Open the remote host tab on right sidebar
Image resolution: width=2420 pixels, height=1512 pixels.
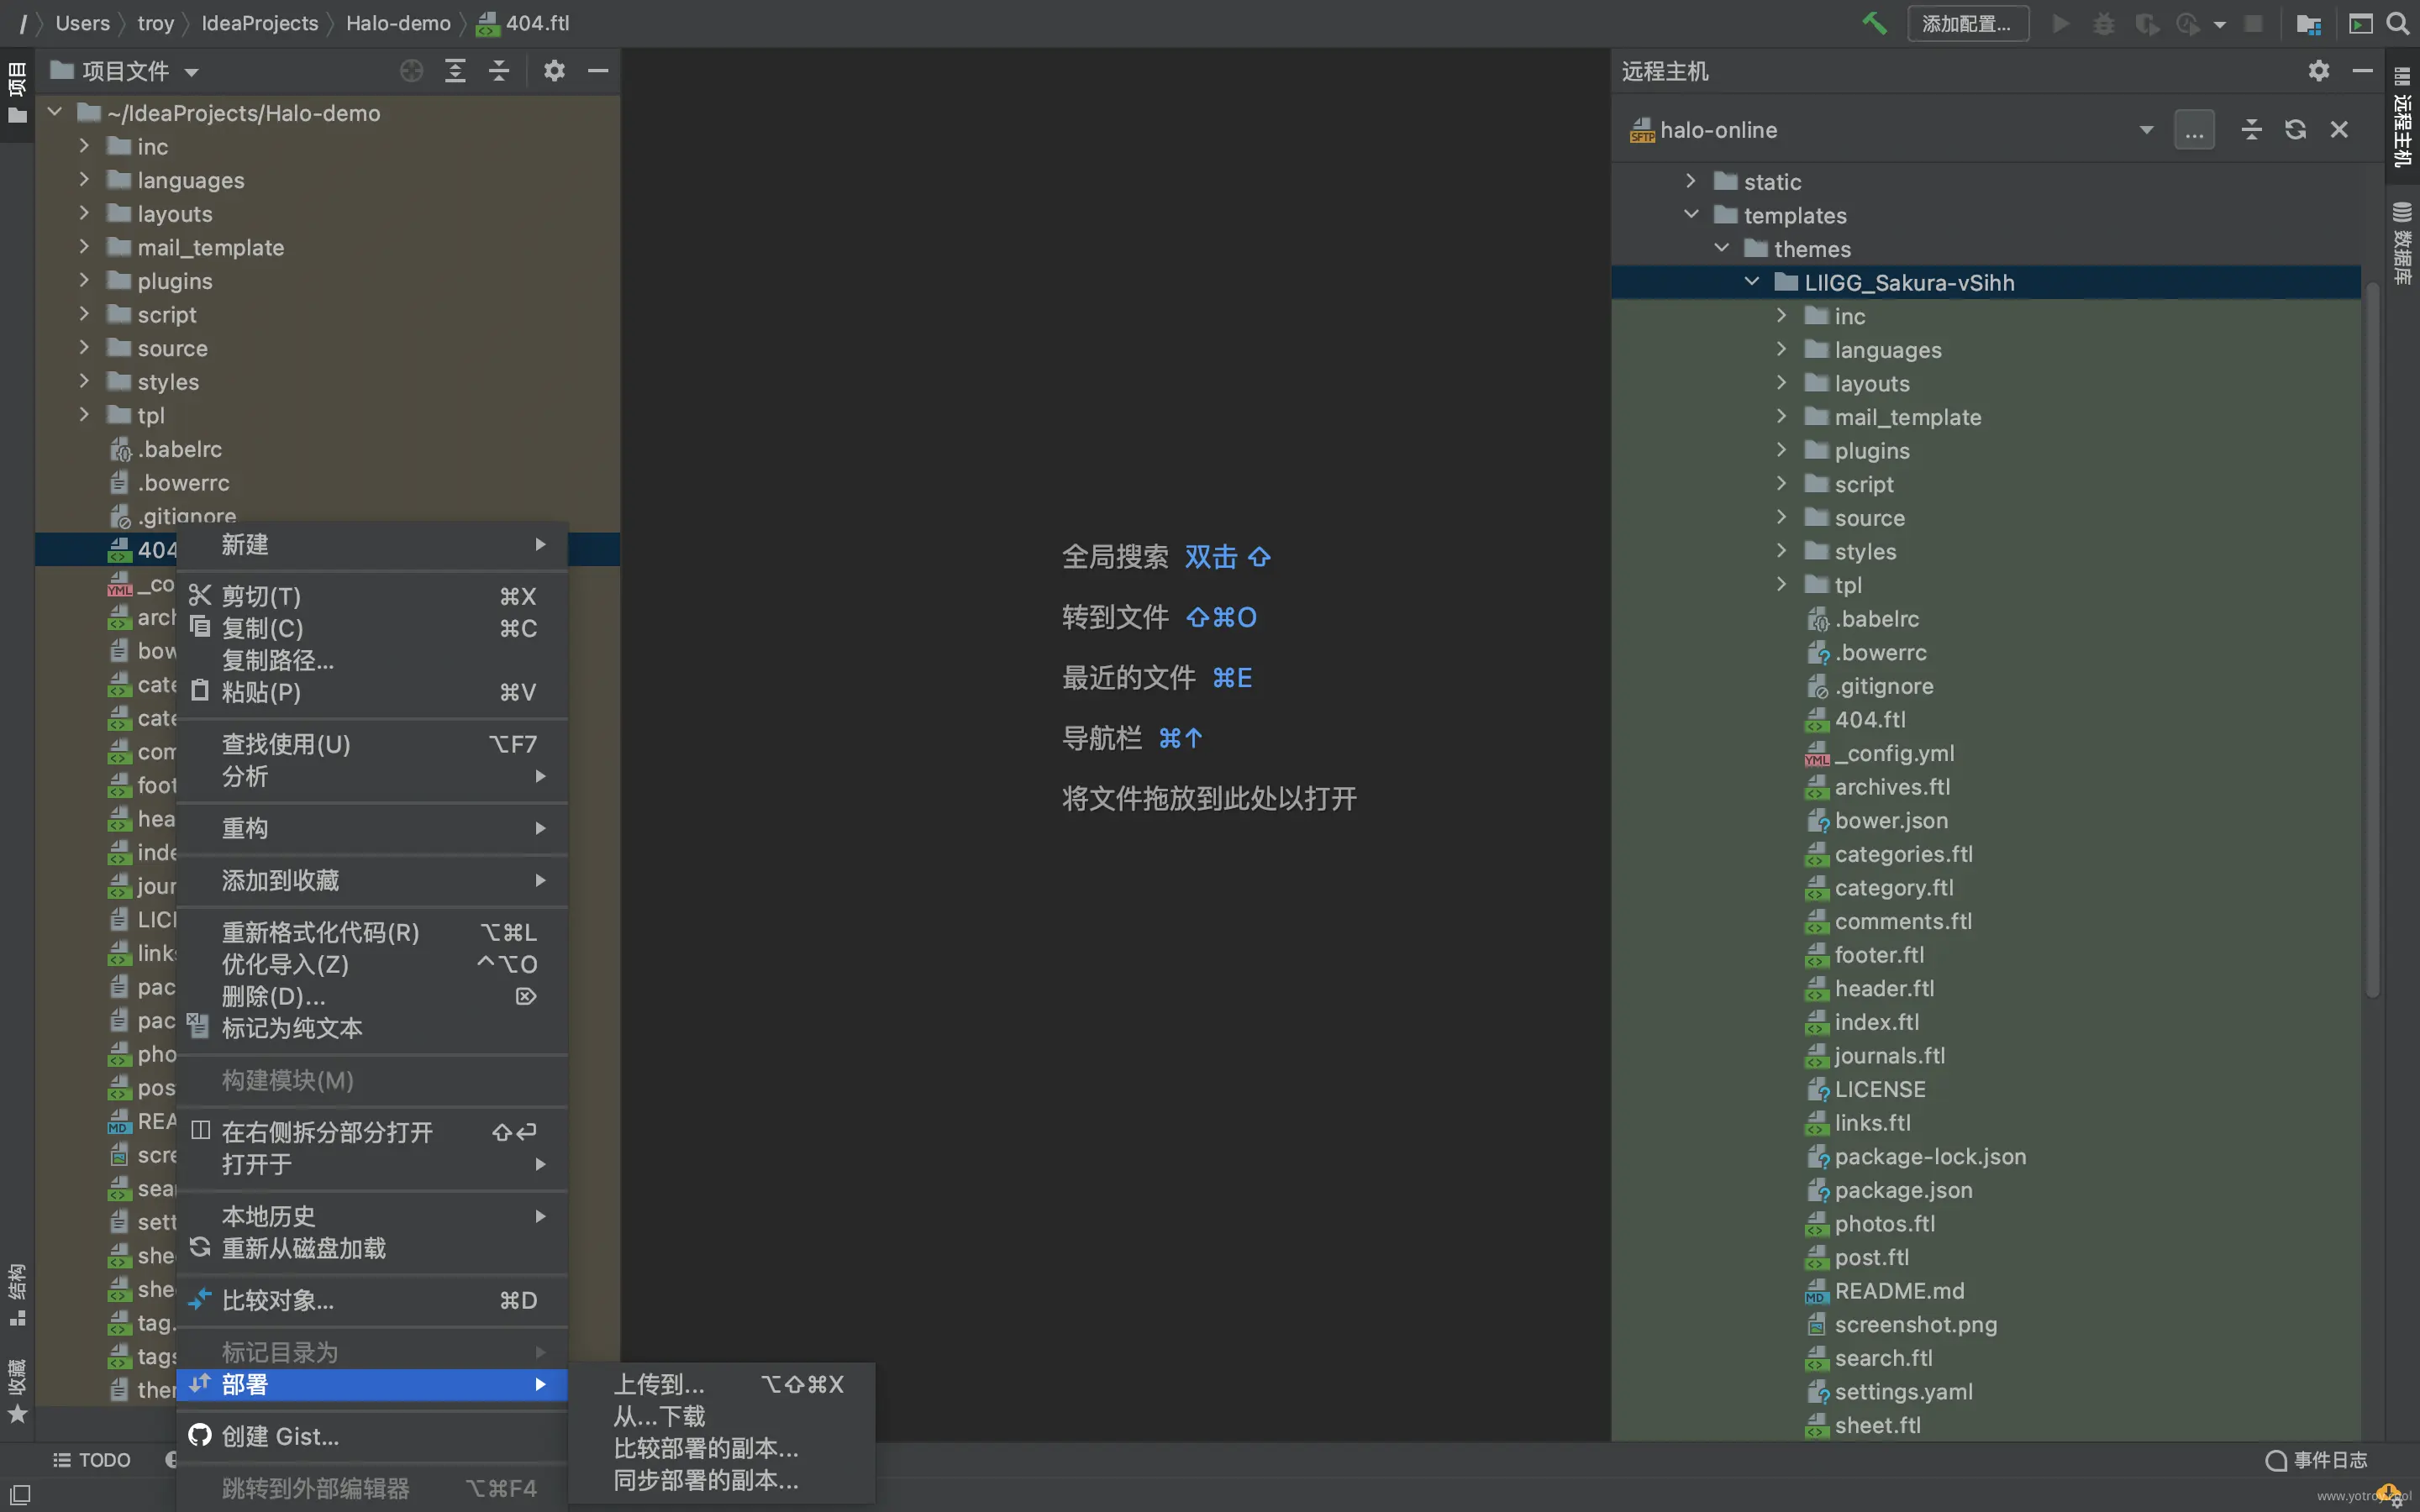tap(2402, 116)
